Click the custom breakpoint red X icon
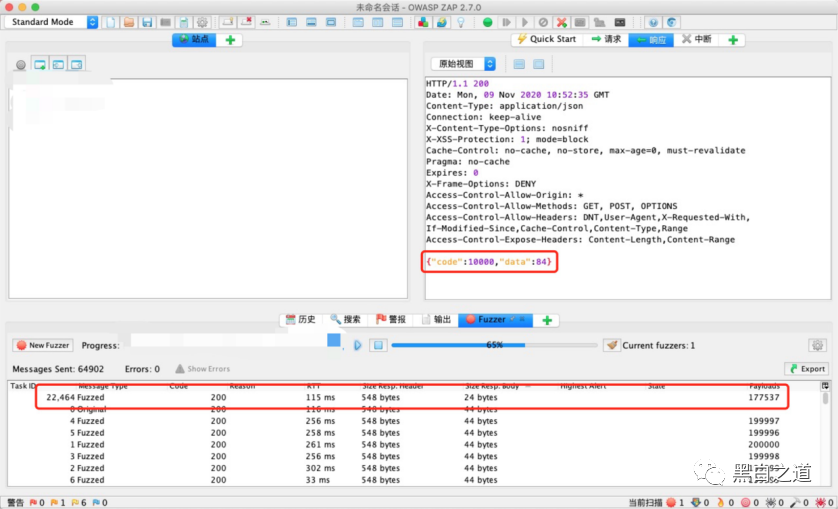 (x=562, y=22)
